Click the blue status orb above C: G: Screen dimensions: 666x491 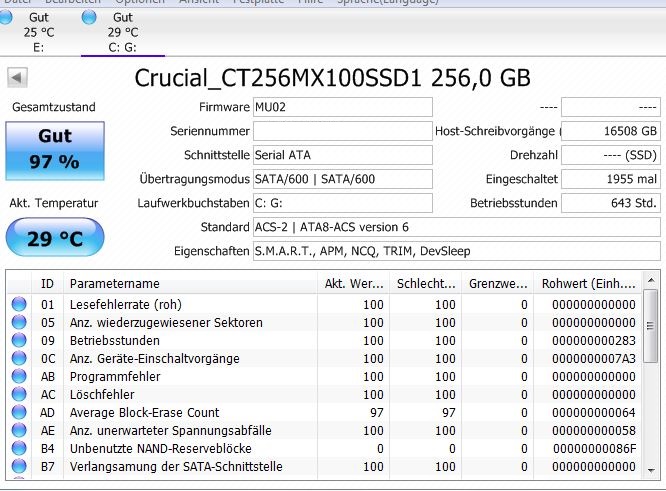click(89, 17)
